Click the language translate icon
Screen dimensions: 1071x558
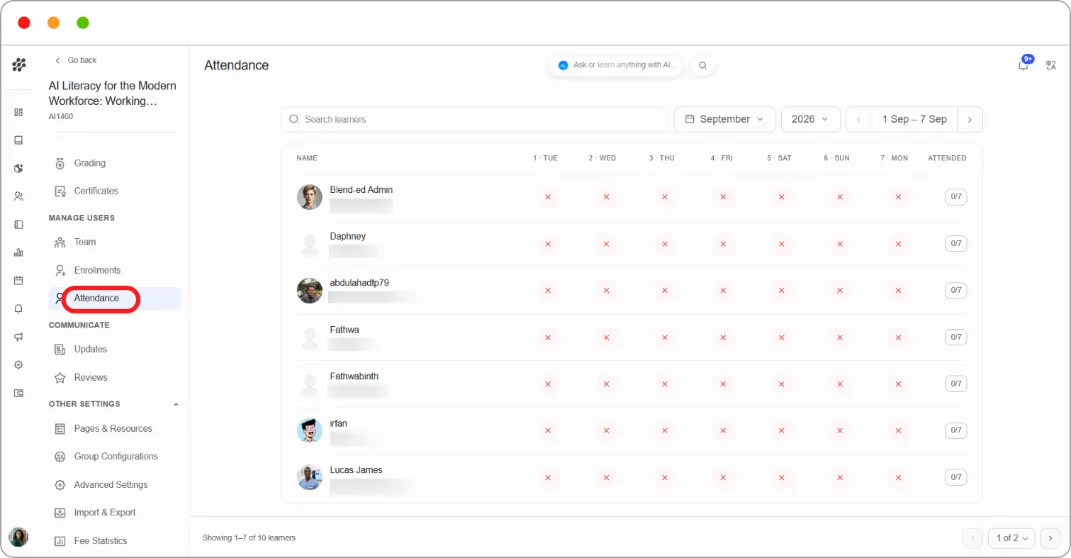[1051, 65]
